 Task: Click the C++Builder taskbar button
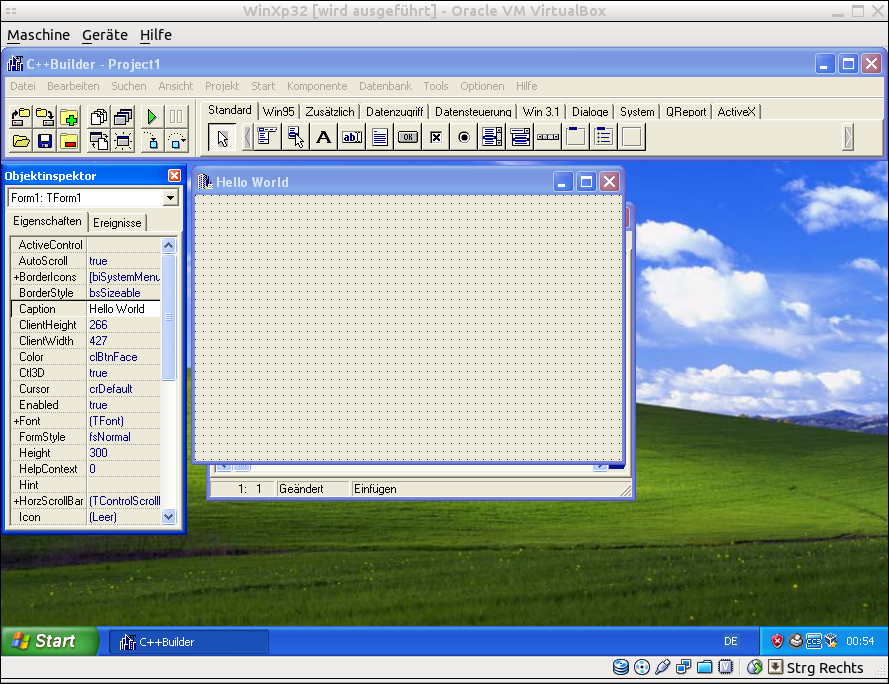pos(189,642)
